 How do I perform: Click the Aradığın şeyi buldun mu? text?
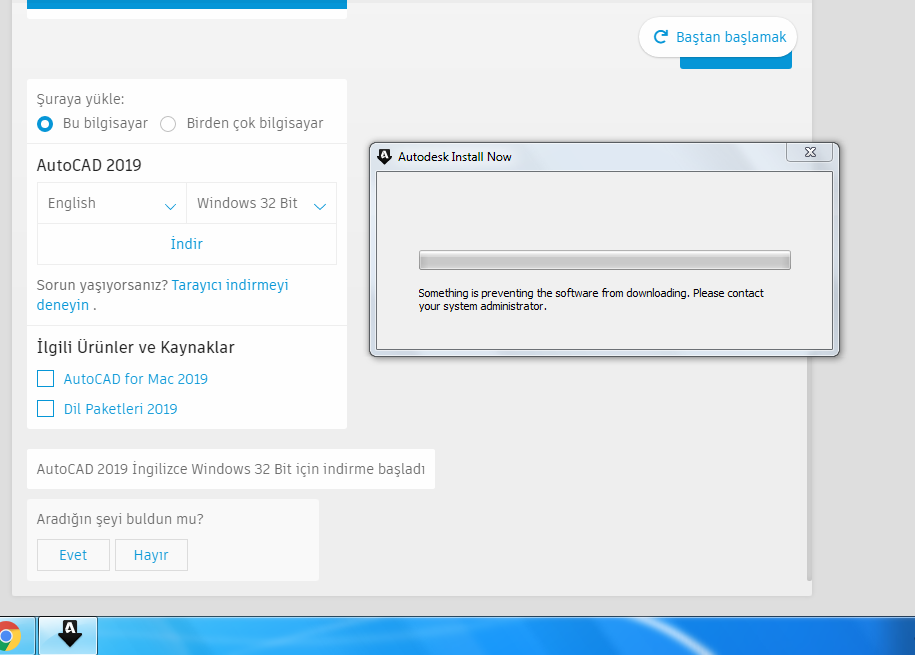120,519
